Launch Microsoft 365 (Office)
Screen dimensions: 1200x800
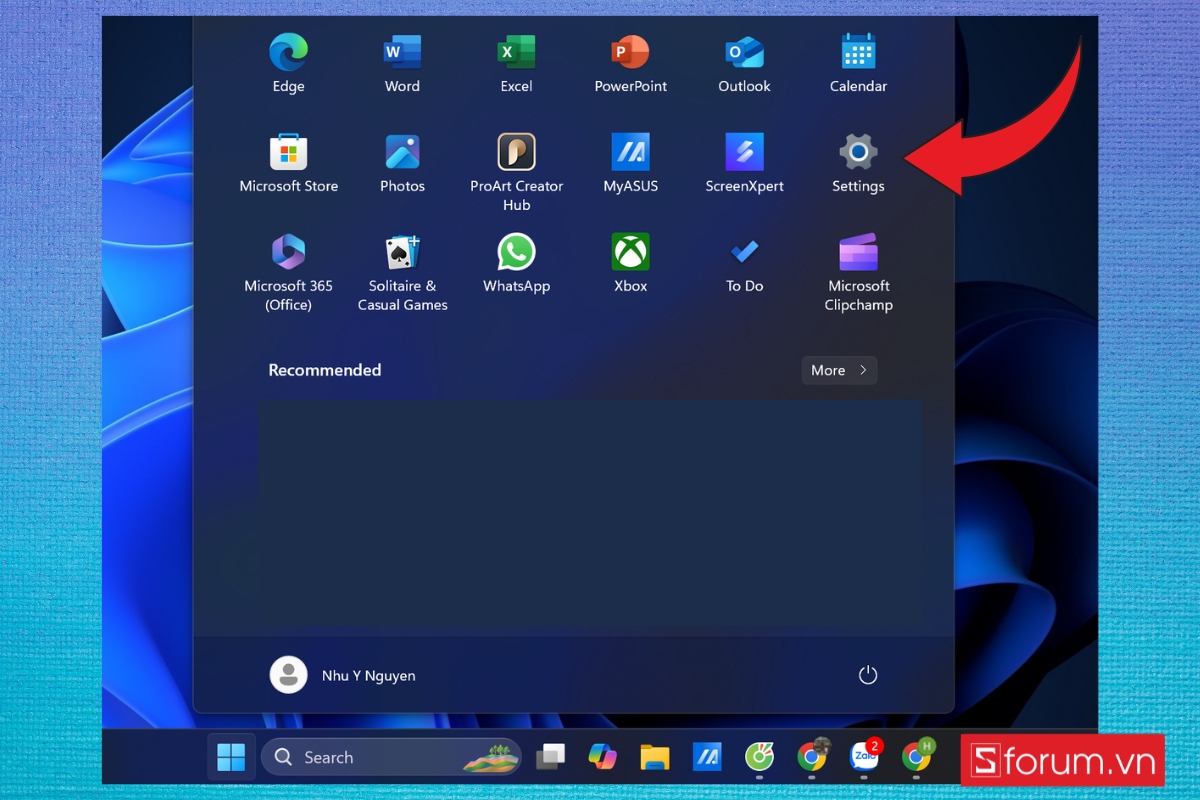tap(288, 272)
